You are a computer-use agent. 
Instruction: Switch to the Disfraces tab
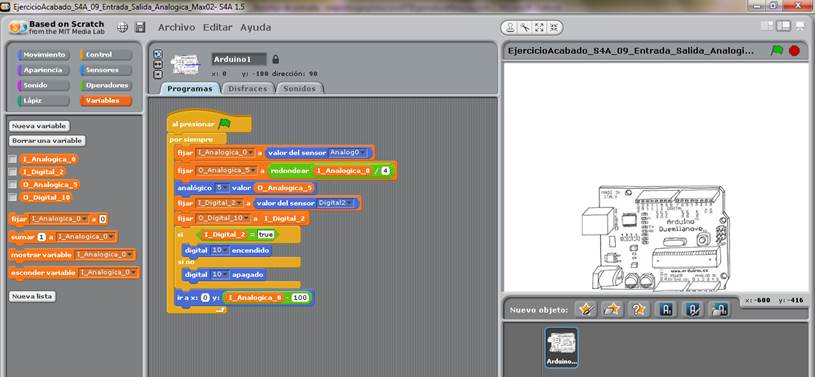tap(248, 89)
